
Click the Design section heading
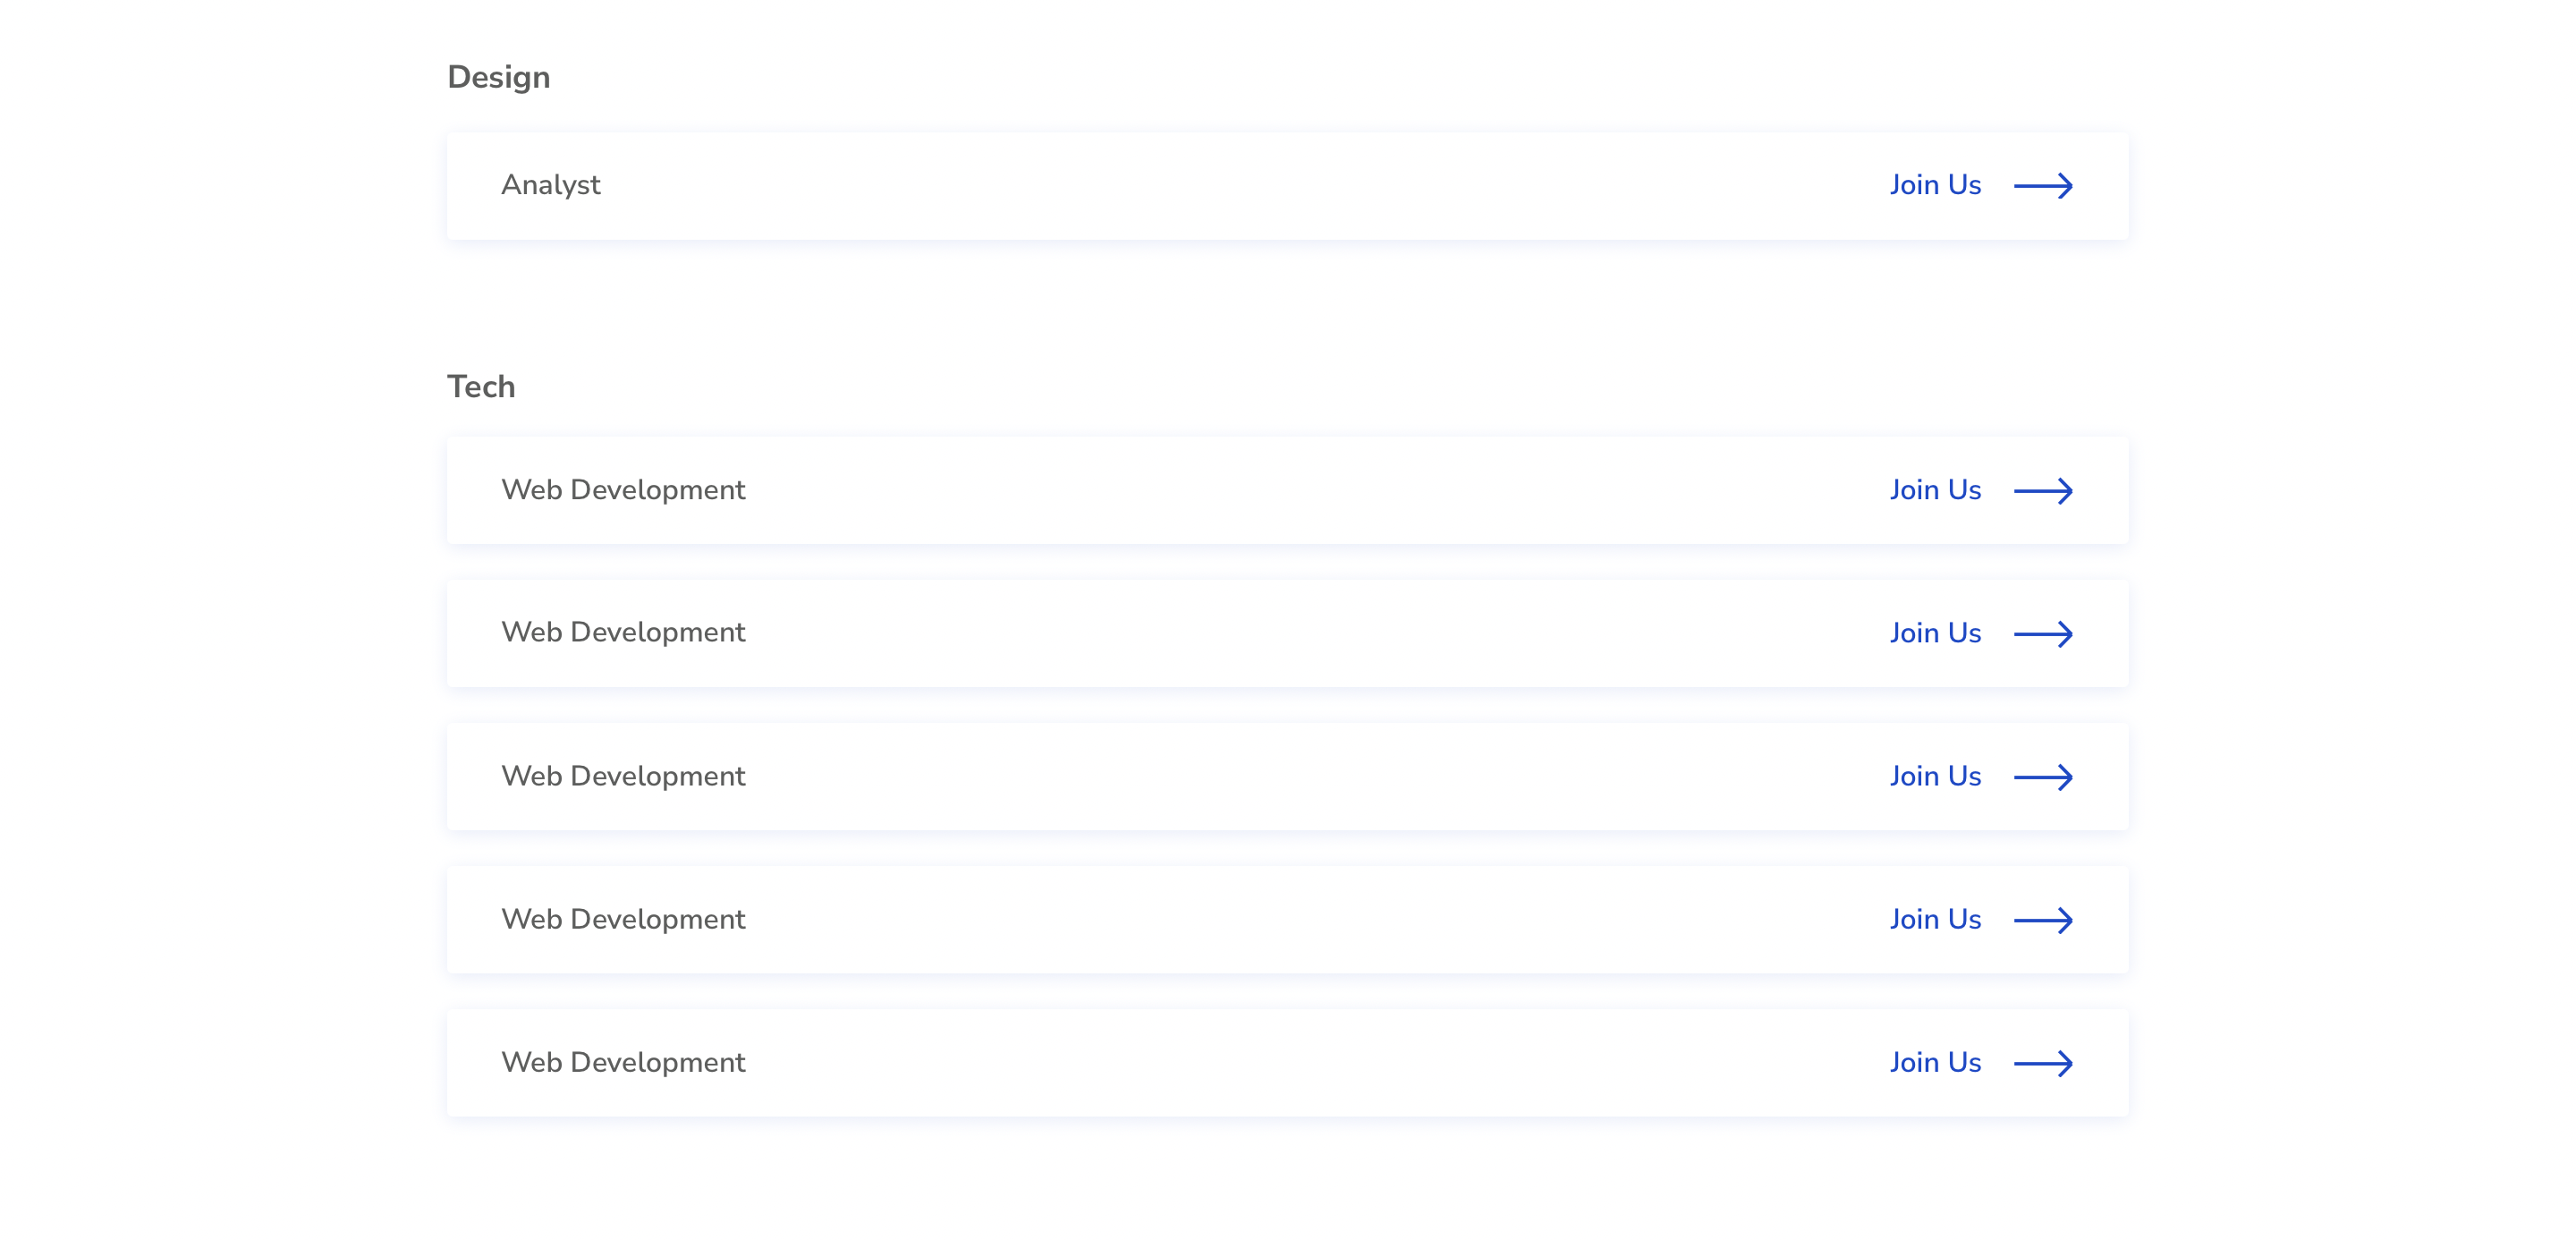(498, 77)
